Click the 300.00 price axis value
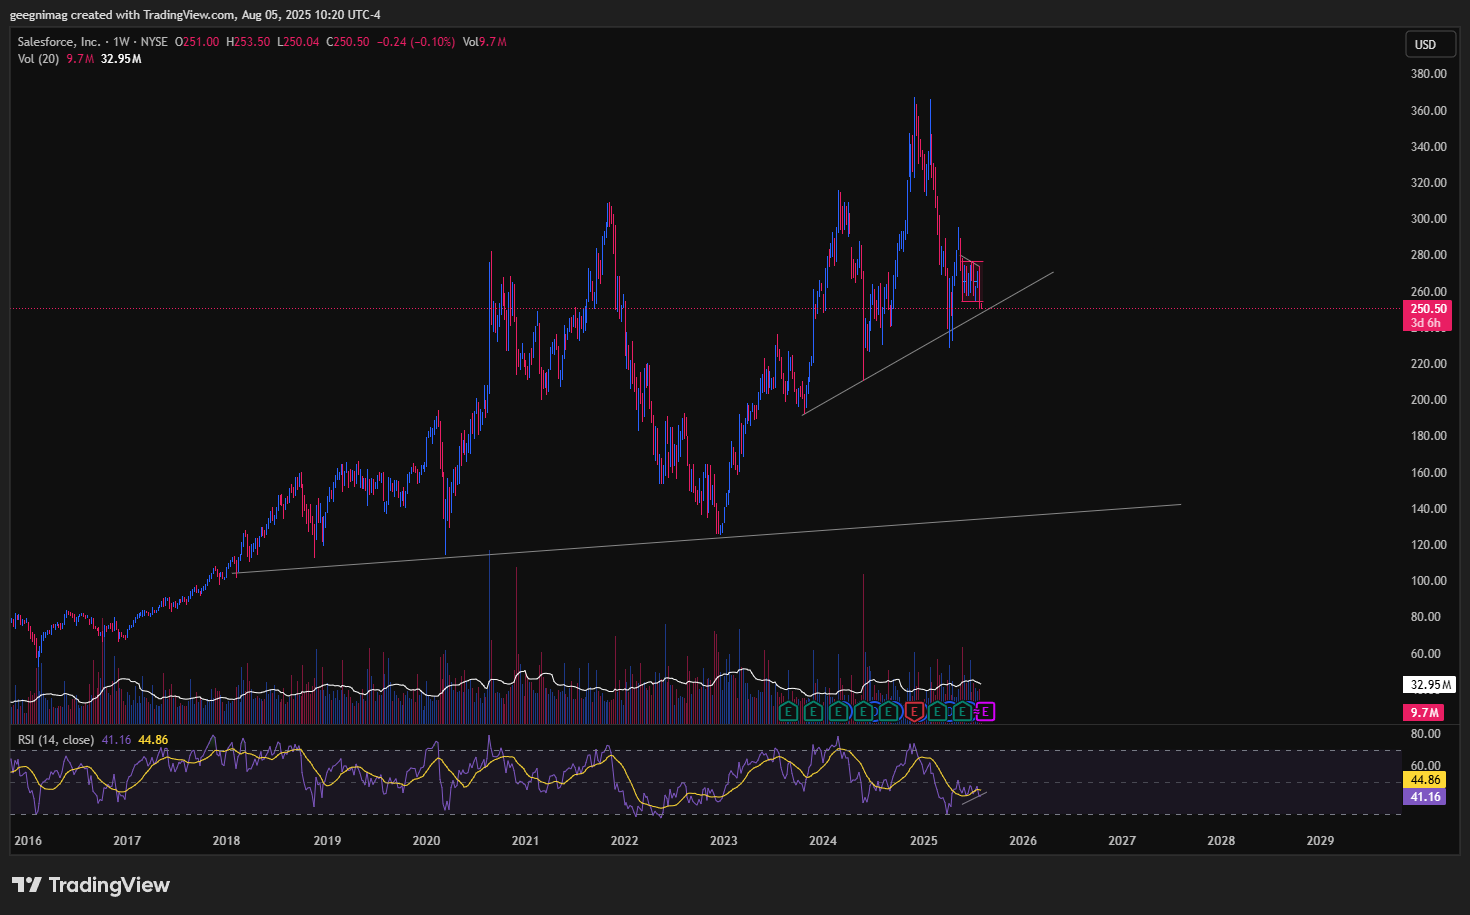This screenshot has height=915, width=1470. pyautogui.click(x=1428, y=219)
